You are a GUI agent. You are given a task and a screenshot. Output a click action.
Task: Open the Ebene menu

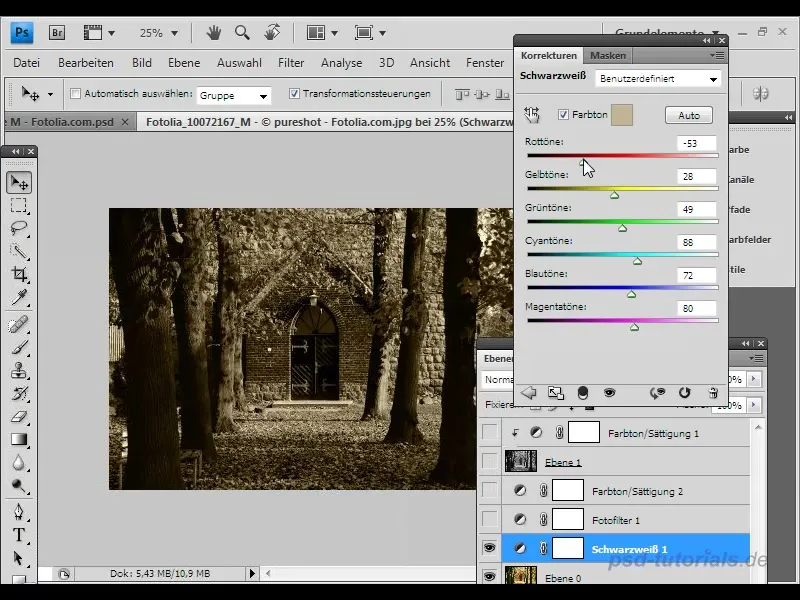184,63
